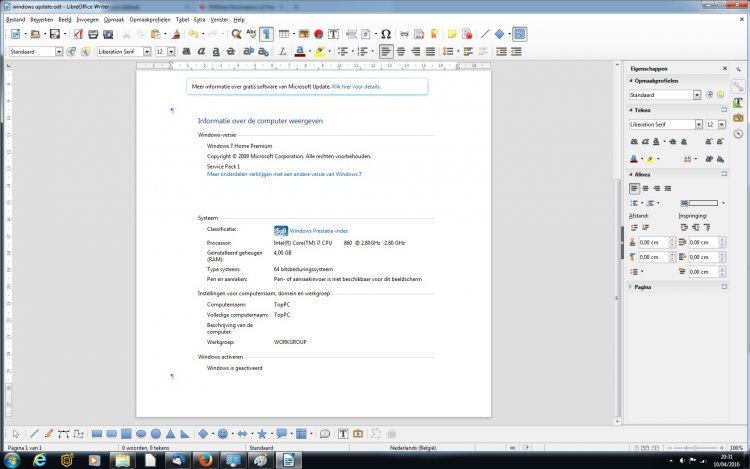Viewport: 750px width, 469px height.
Task: Toggle left alignment in sidebar Alinea section
Action: [634, 188]
